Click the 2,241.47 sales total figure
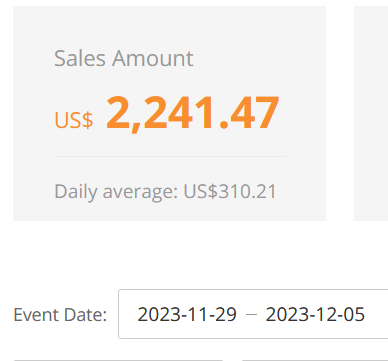The width and height of the screenshot is (388, 361). (192, 113)
